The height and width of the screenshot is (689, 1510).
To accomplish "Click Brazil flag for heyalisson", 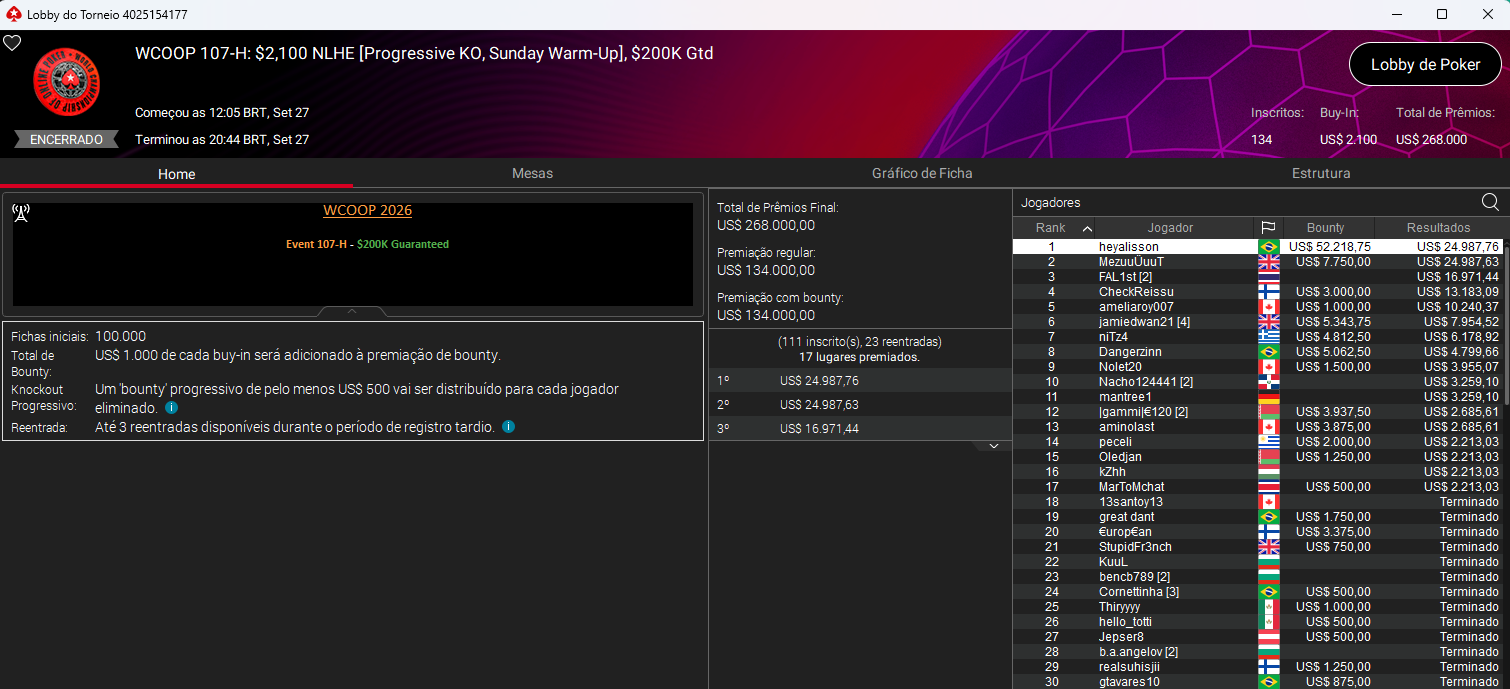I will click(1268, 246).
